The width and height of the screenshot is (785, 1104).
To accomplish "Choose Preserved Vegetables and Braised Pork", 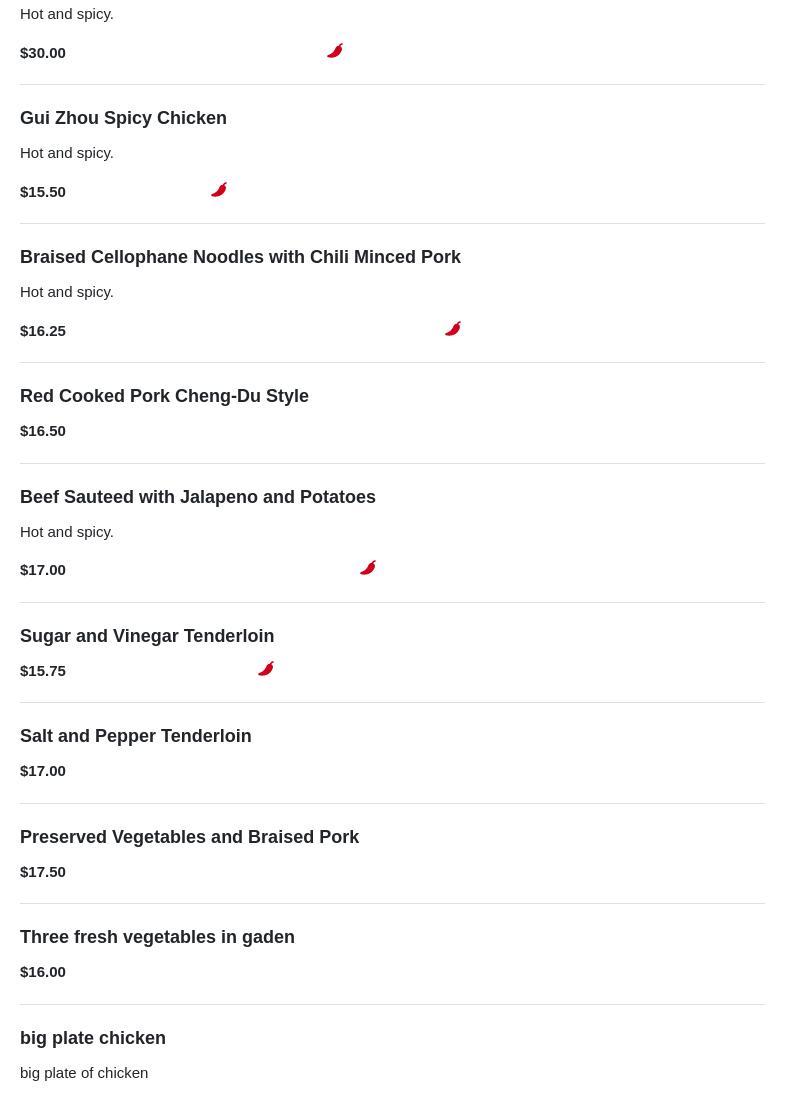I will (189, 837).
